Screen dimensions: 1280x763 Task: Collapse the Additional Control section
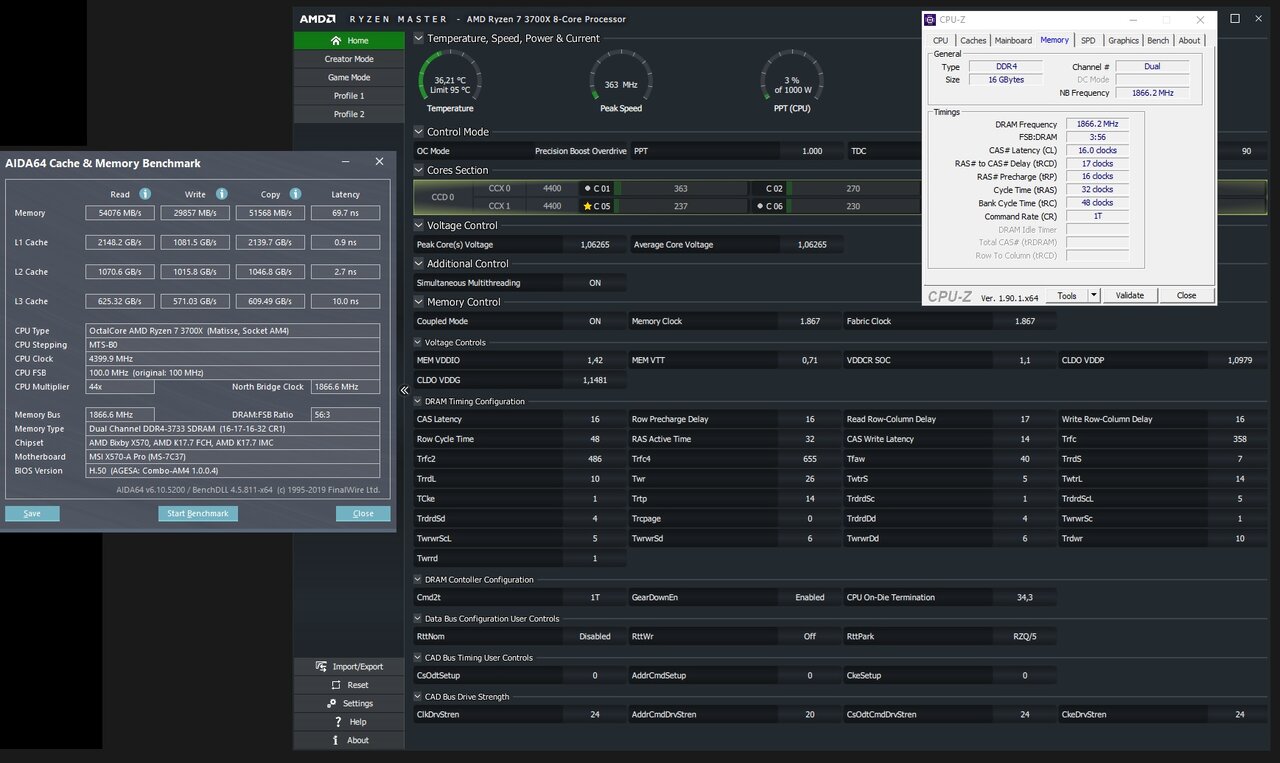(419, 264)
